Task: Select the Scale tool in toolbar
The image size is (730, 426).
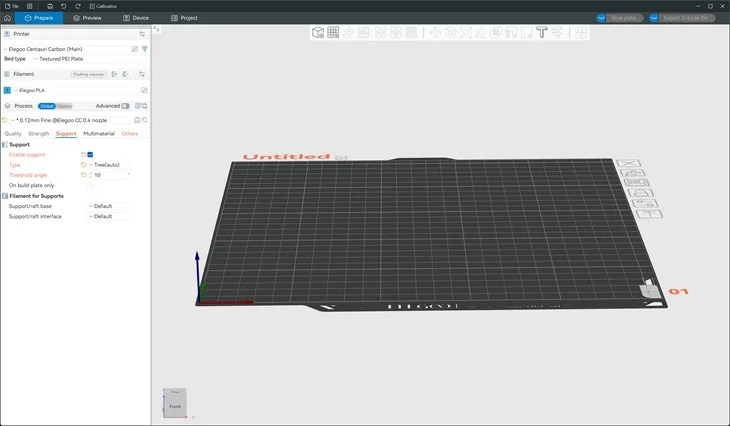Action: coord(466,32)
